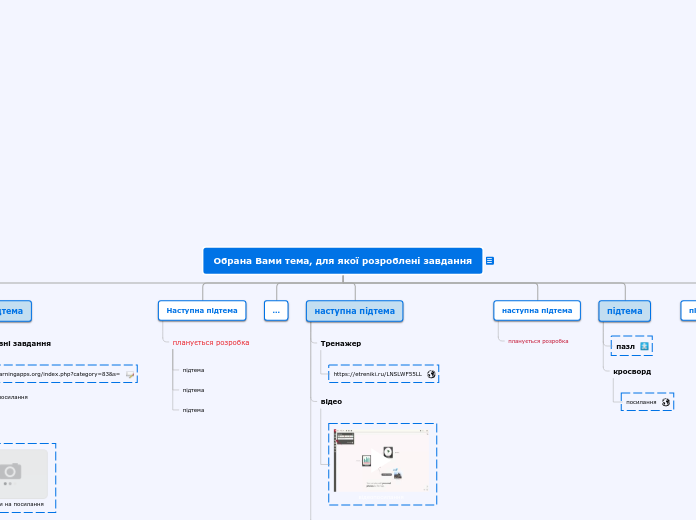This screenshot has width=696, height=520.
Task: Select the blue-filled 'наступна підтема' node
Action: [355, 311]
